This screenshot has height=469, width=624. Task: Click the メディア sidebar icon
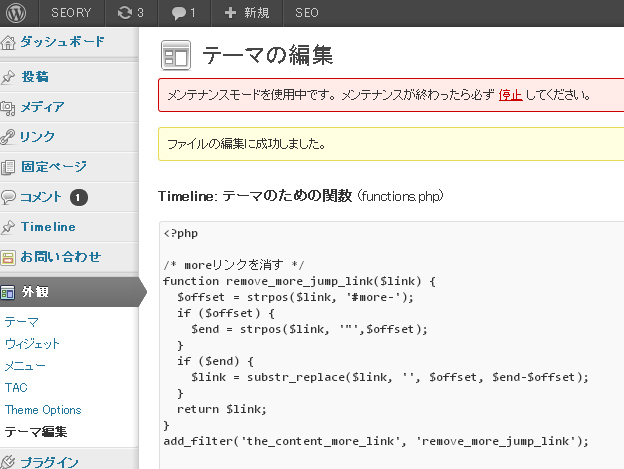[x=9, y=107]
